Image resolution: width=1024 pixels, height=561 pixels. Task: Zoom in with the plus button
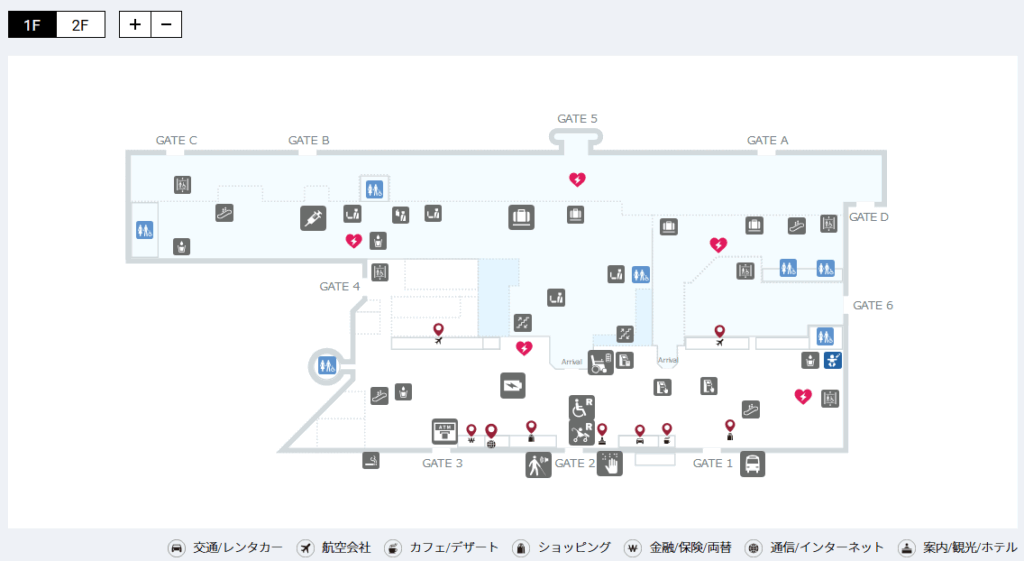point(135,25)
